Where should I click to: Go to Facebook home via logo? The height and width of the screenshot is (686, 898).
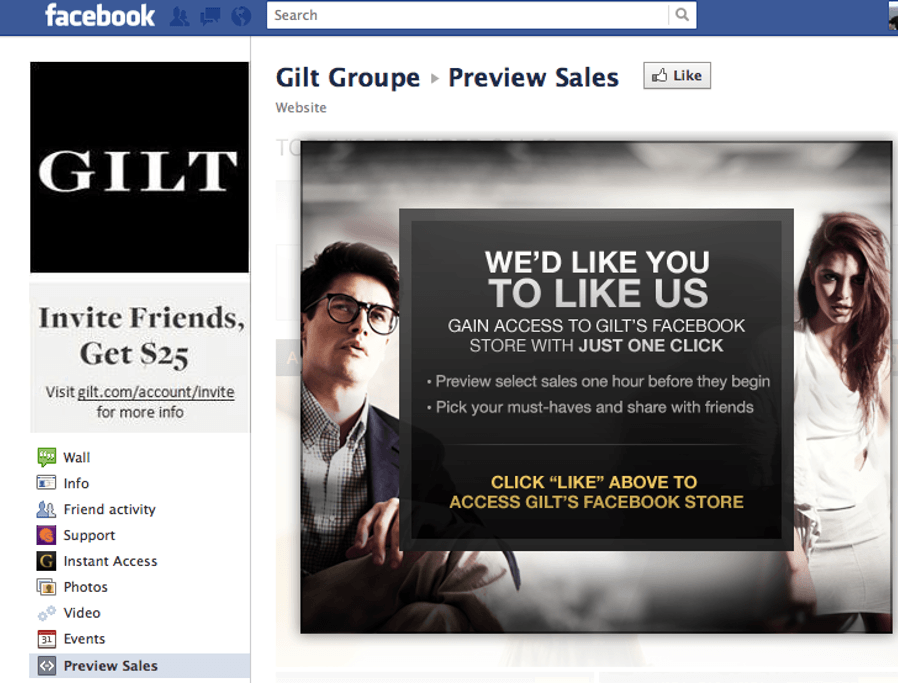pos(100,15)
